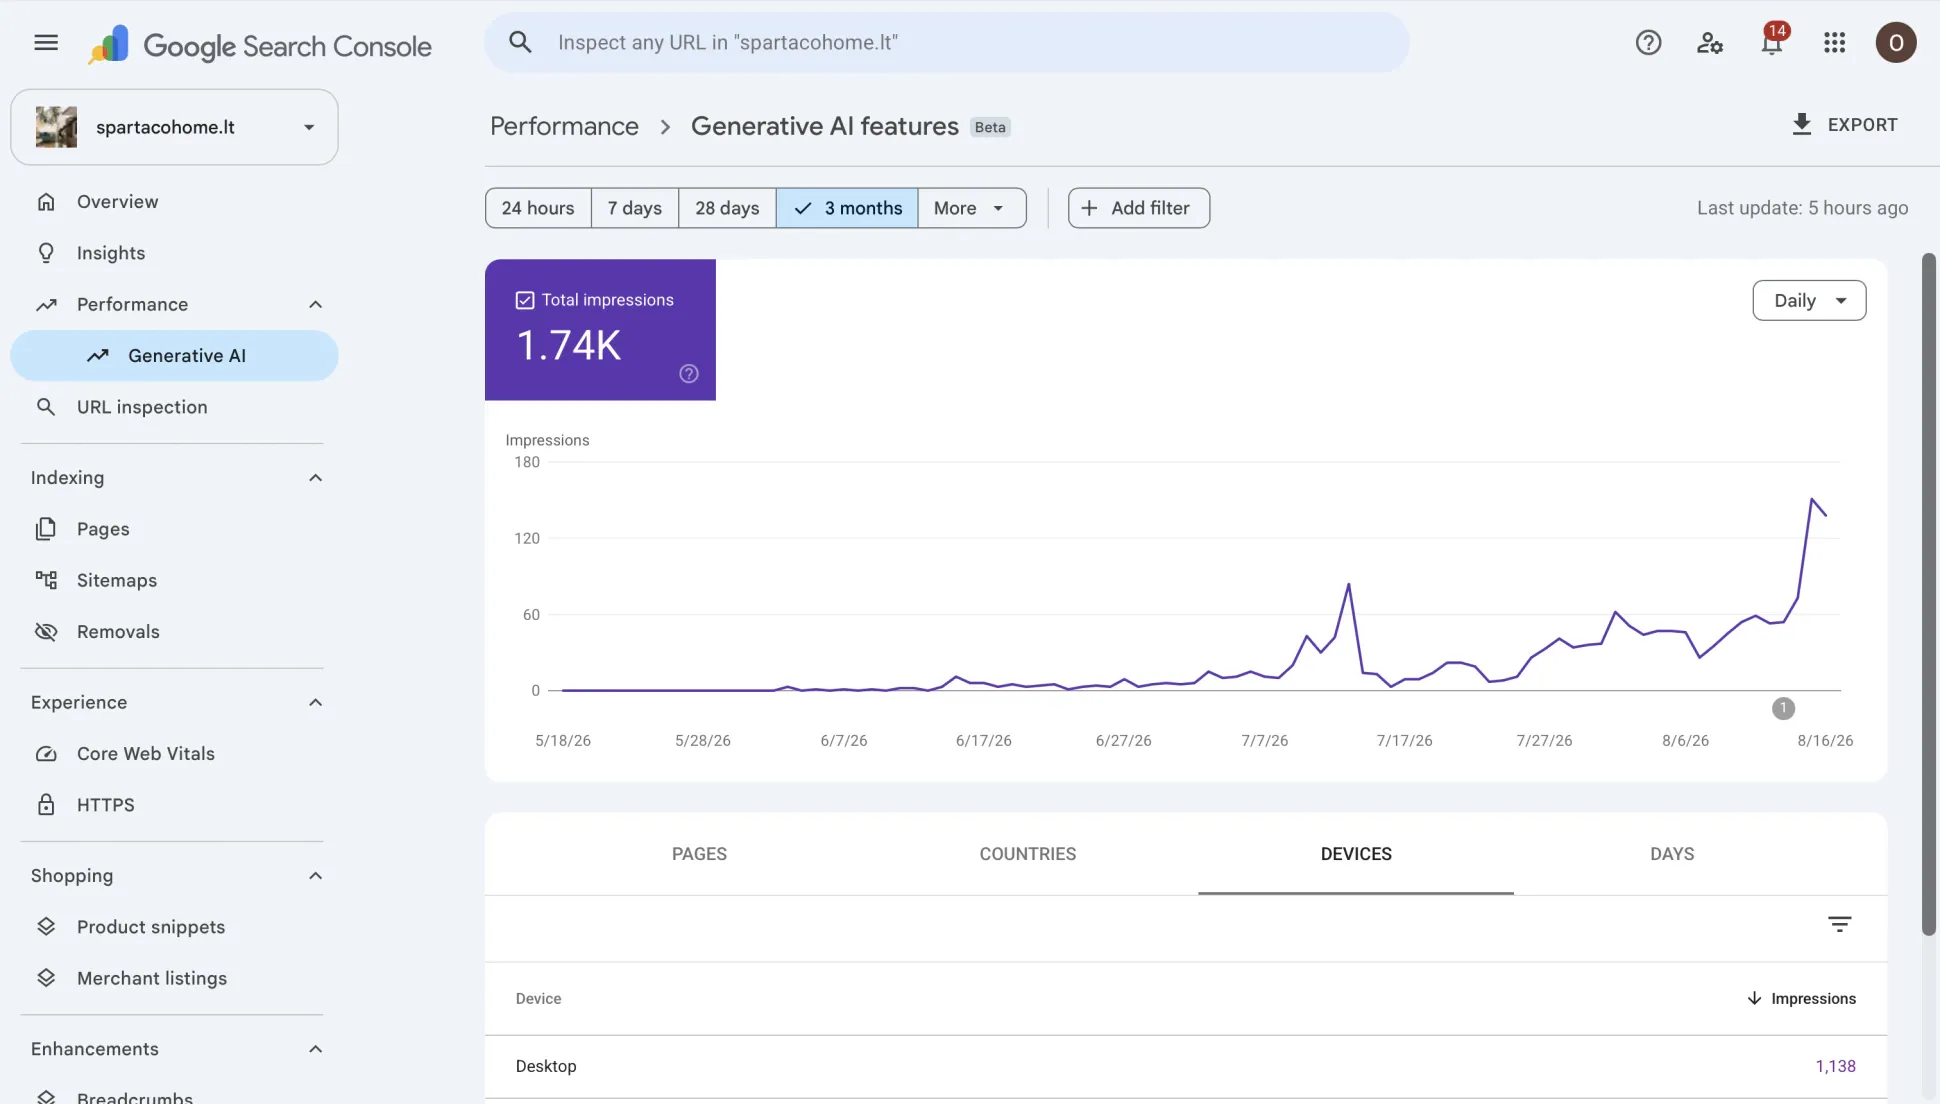Switch to the DEVICES tab
Screen dimensions: 1940x1104
pyautogui.click(x=1356, y=854)
